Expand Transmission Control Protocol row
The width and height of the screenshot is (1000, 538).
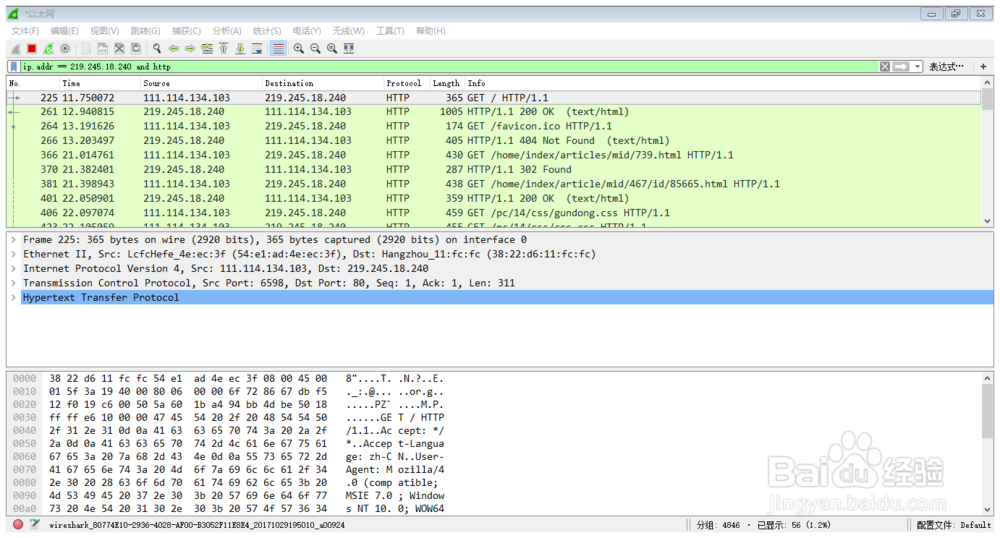click(x=13, y=283)
